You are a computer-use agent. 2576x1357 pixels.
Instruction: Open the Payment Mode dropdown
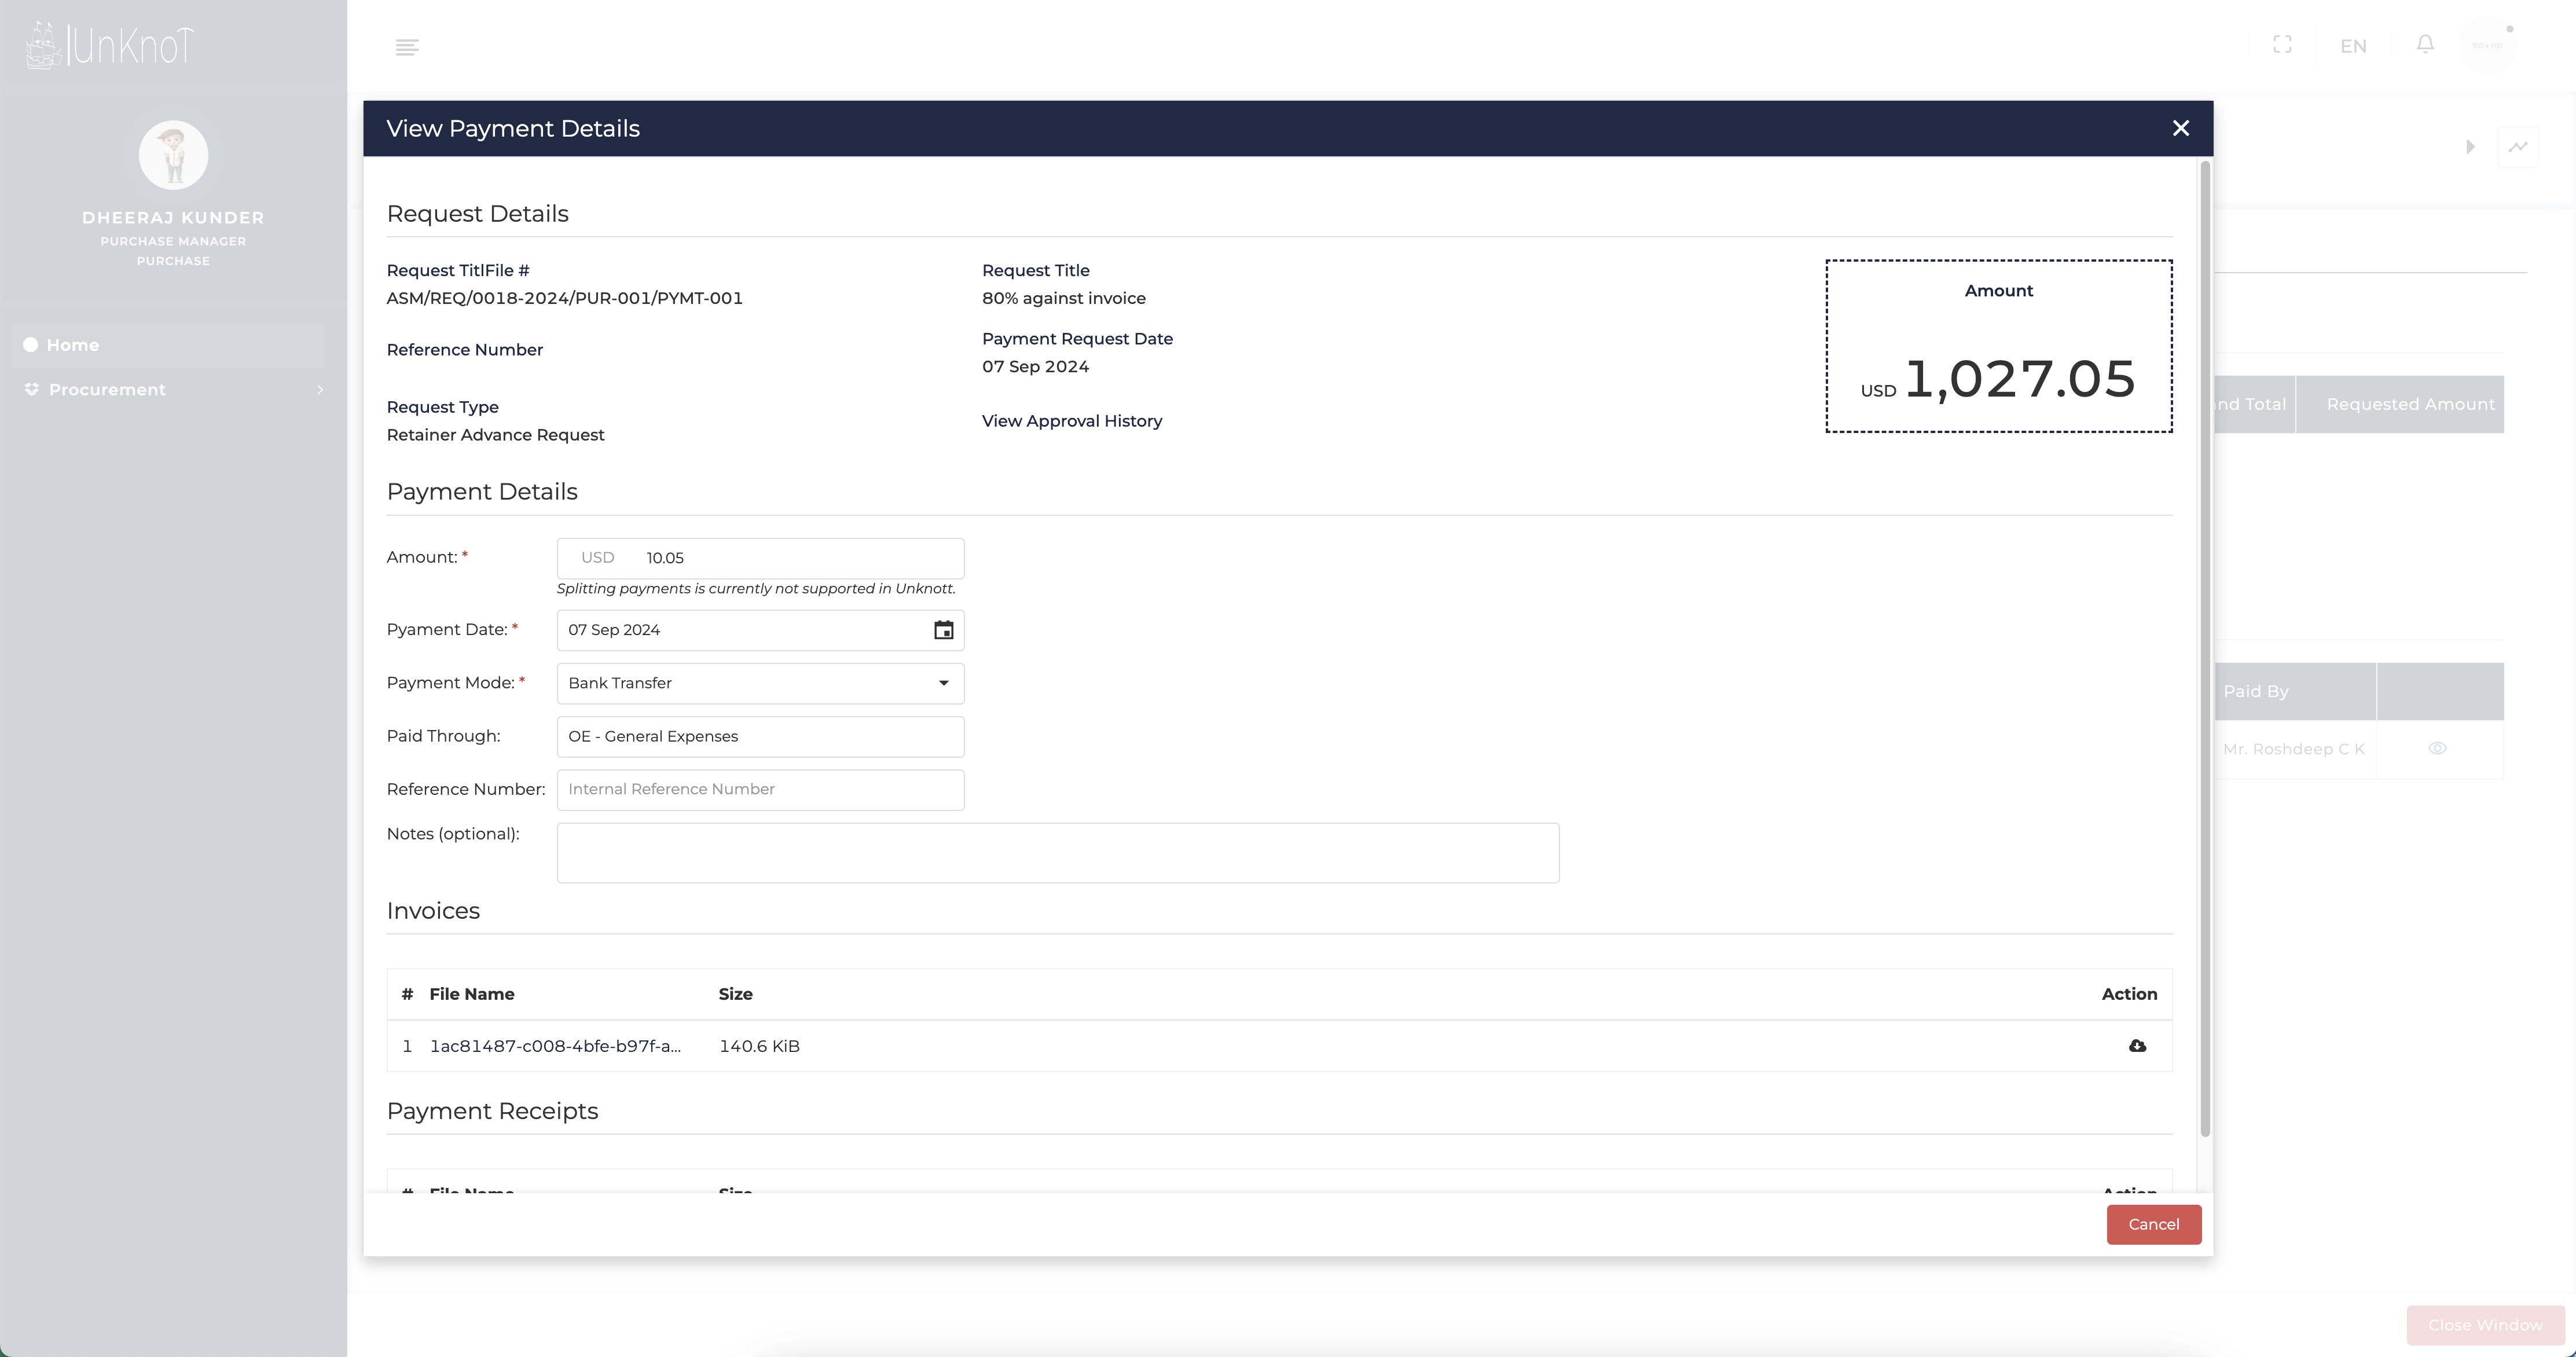[760, 683]
